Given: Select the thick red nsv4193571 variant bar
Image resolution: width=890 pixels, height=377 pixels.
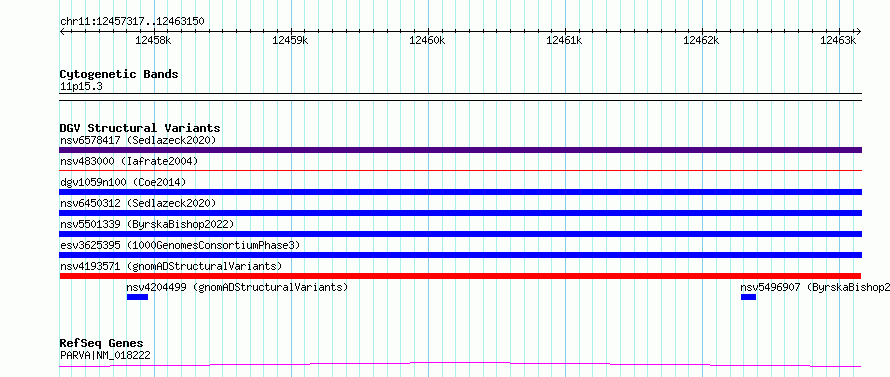Looking at the screenshot, I should [x=460, y=276].
